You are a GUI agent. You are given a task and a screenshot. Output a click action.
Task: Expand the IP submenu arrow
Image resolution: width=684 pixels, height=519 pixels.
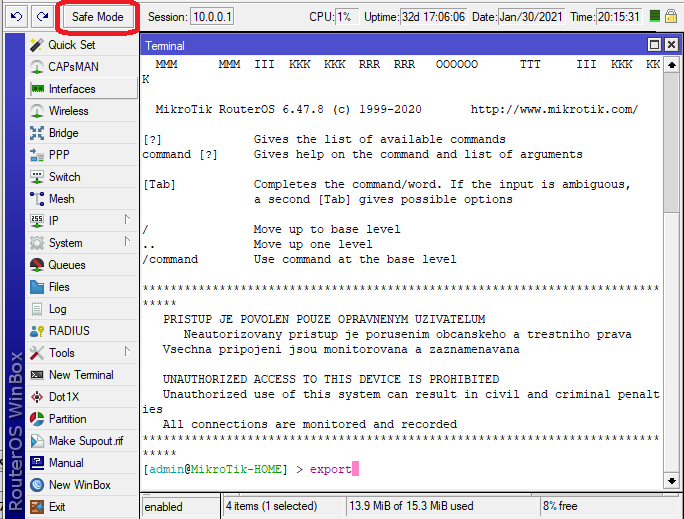pyautogui.click(x=127, y=219)
